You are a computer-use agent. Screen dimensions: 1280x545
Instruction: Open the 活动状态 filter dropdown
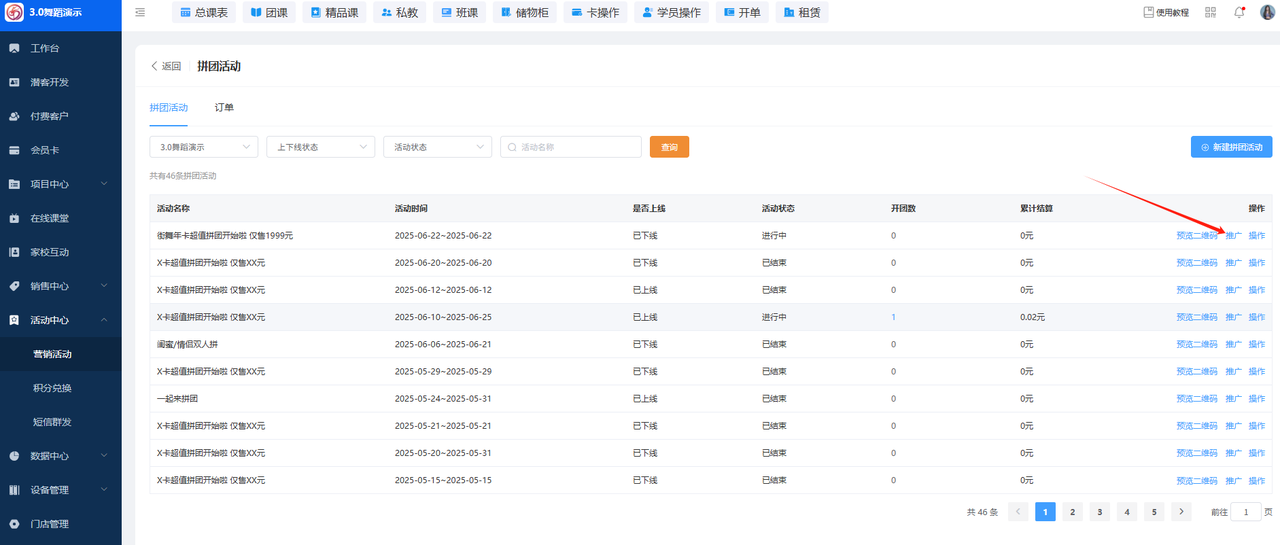point(437,147)
